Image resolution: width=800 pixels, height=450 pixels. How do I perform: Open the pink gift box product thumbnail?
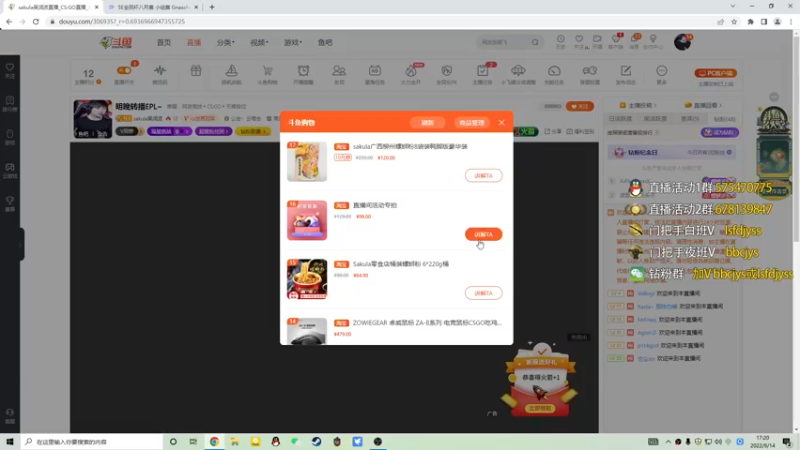[x=307, y=220]
